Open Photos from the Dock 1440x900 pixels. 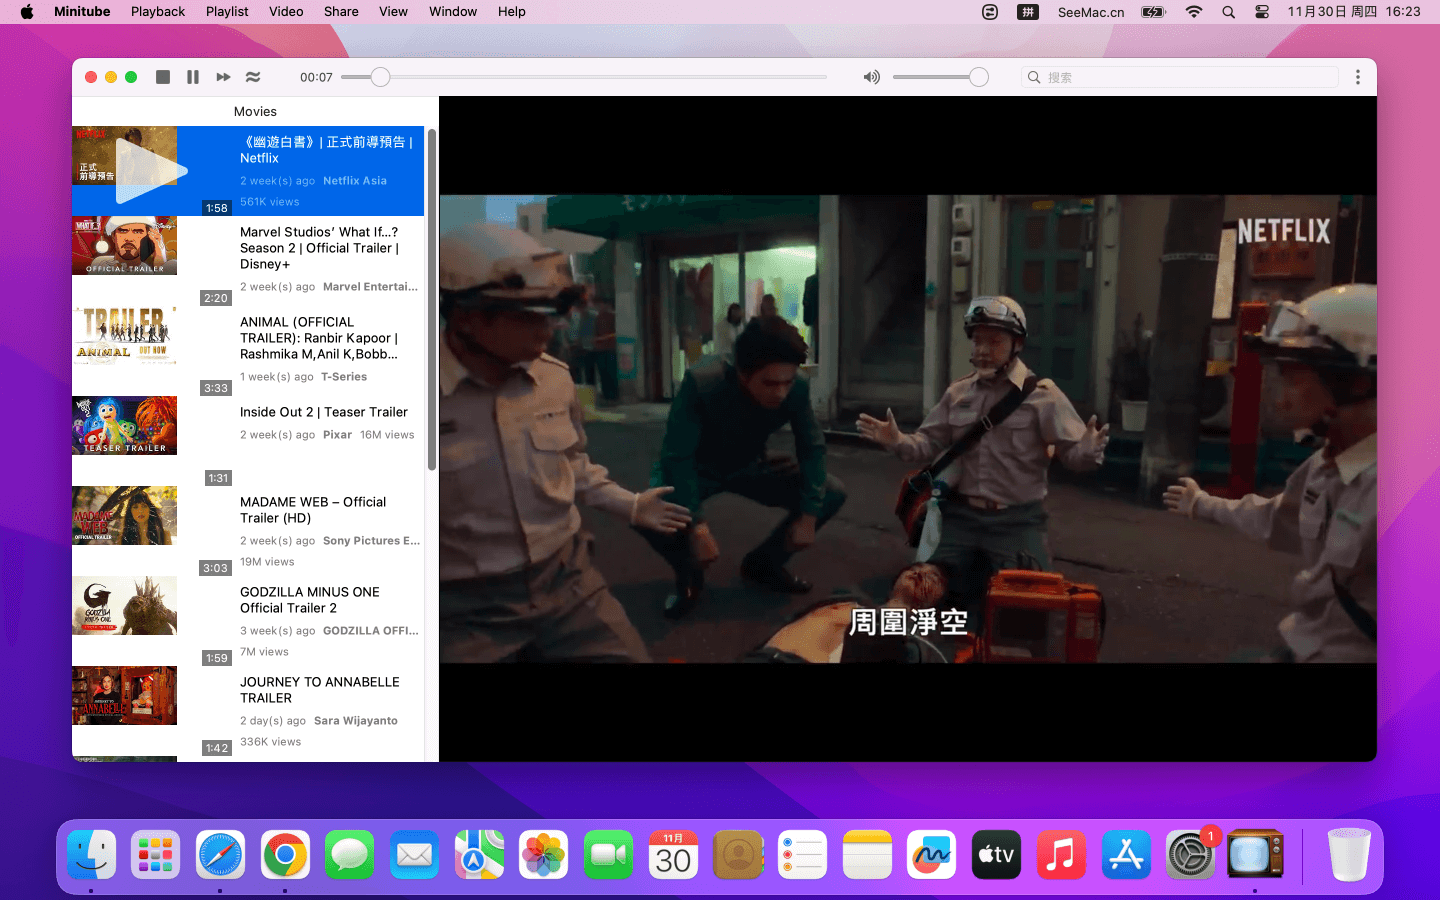(x=544, y=855)
